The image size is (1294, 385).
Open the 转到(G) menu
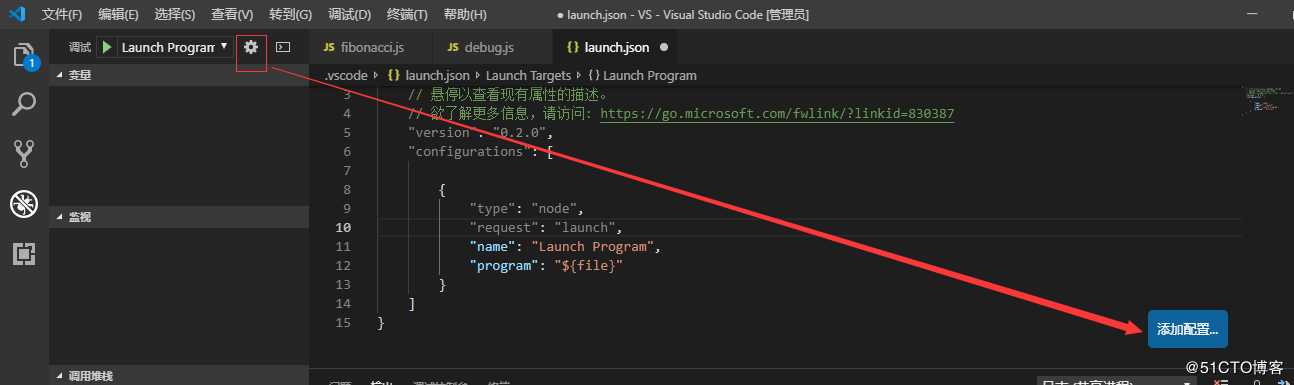(x=291, y=15)
